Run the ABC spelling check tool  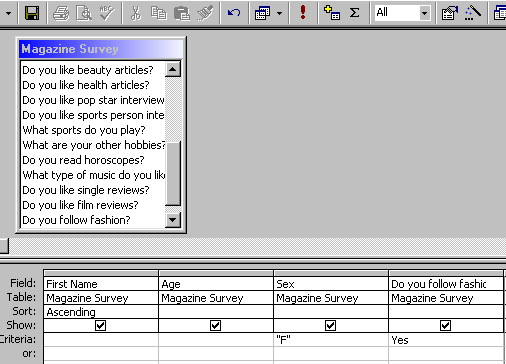pyautogui.click(x=107, y=13)
